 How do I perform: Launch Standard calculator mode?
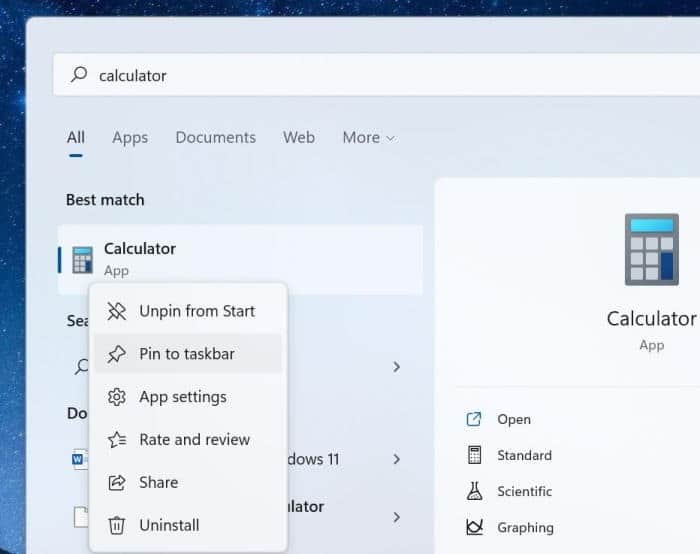click(x=525, y=455)
